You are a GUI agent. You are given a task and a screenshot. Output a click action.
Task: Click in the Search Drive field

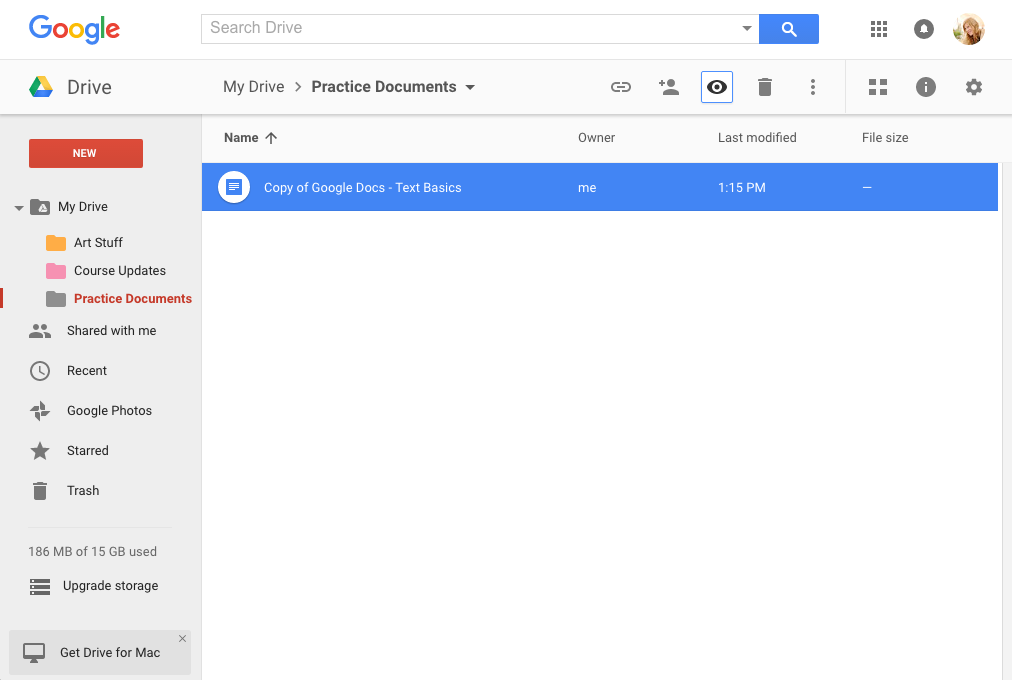pyautogui.click(x=470, y=28)
